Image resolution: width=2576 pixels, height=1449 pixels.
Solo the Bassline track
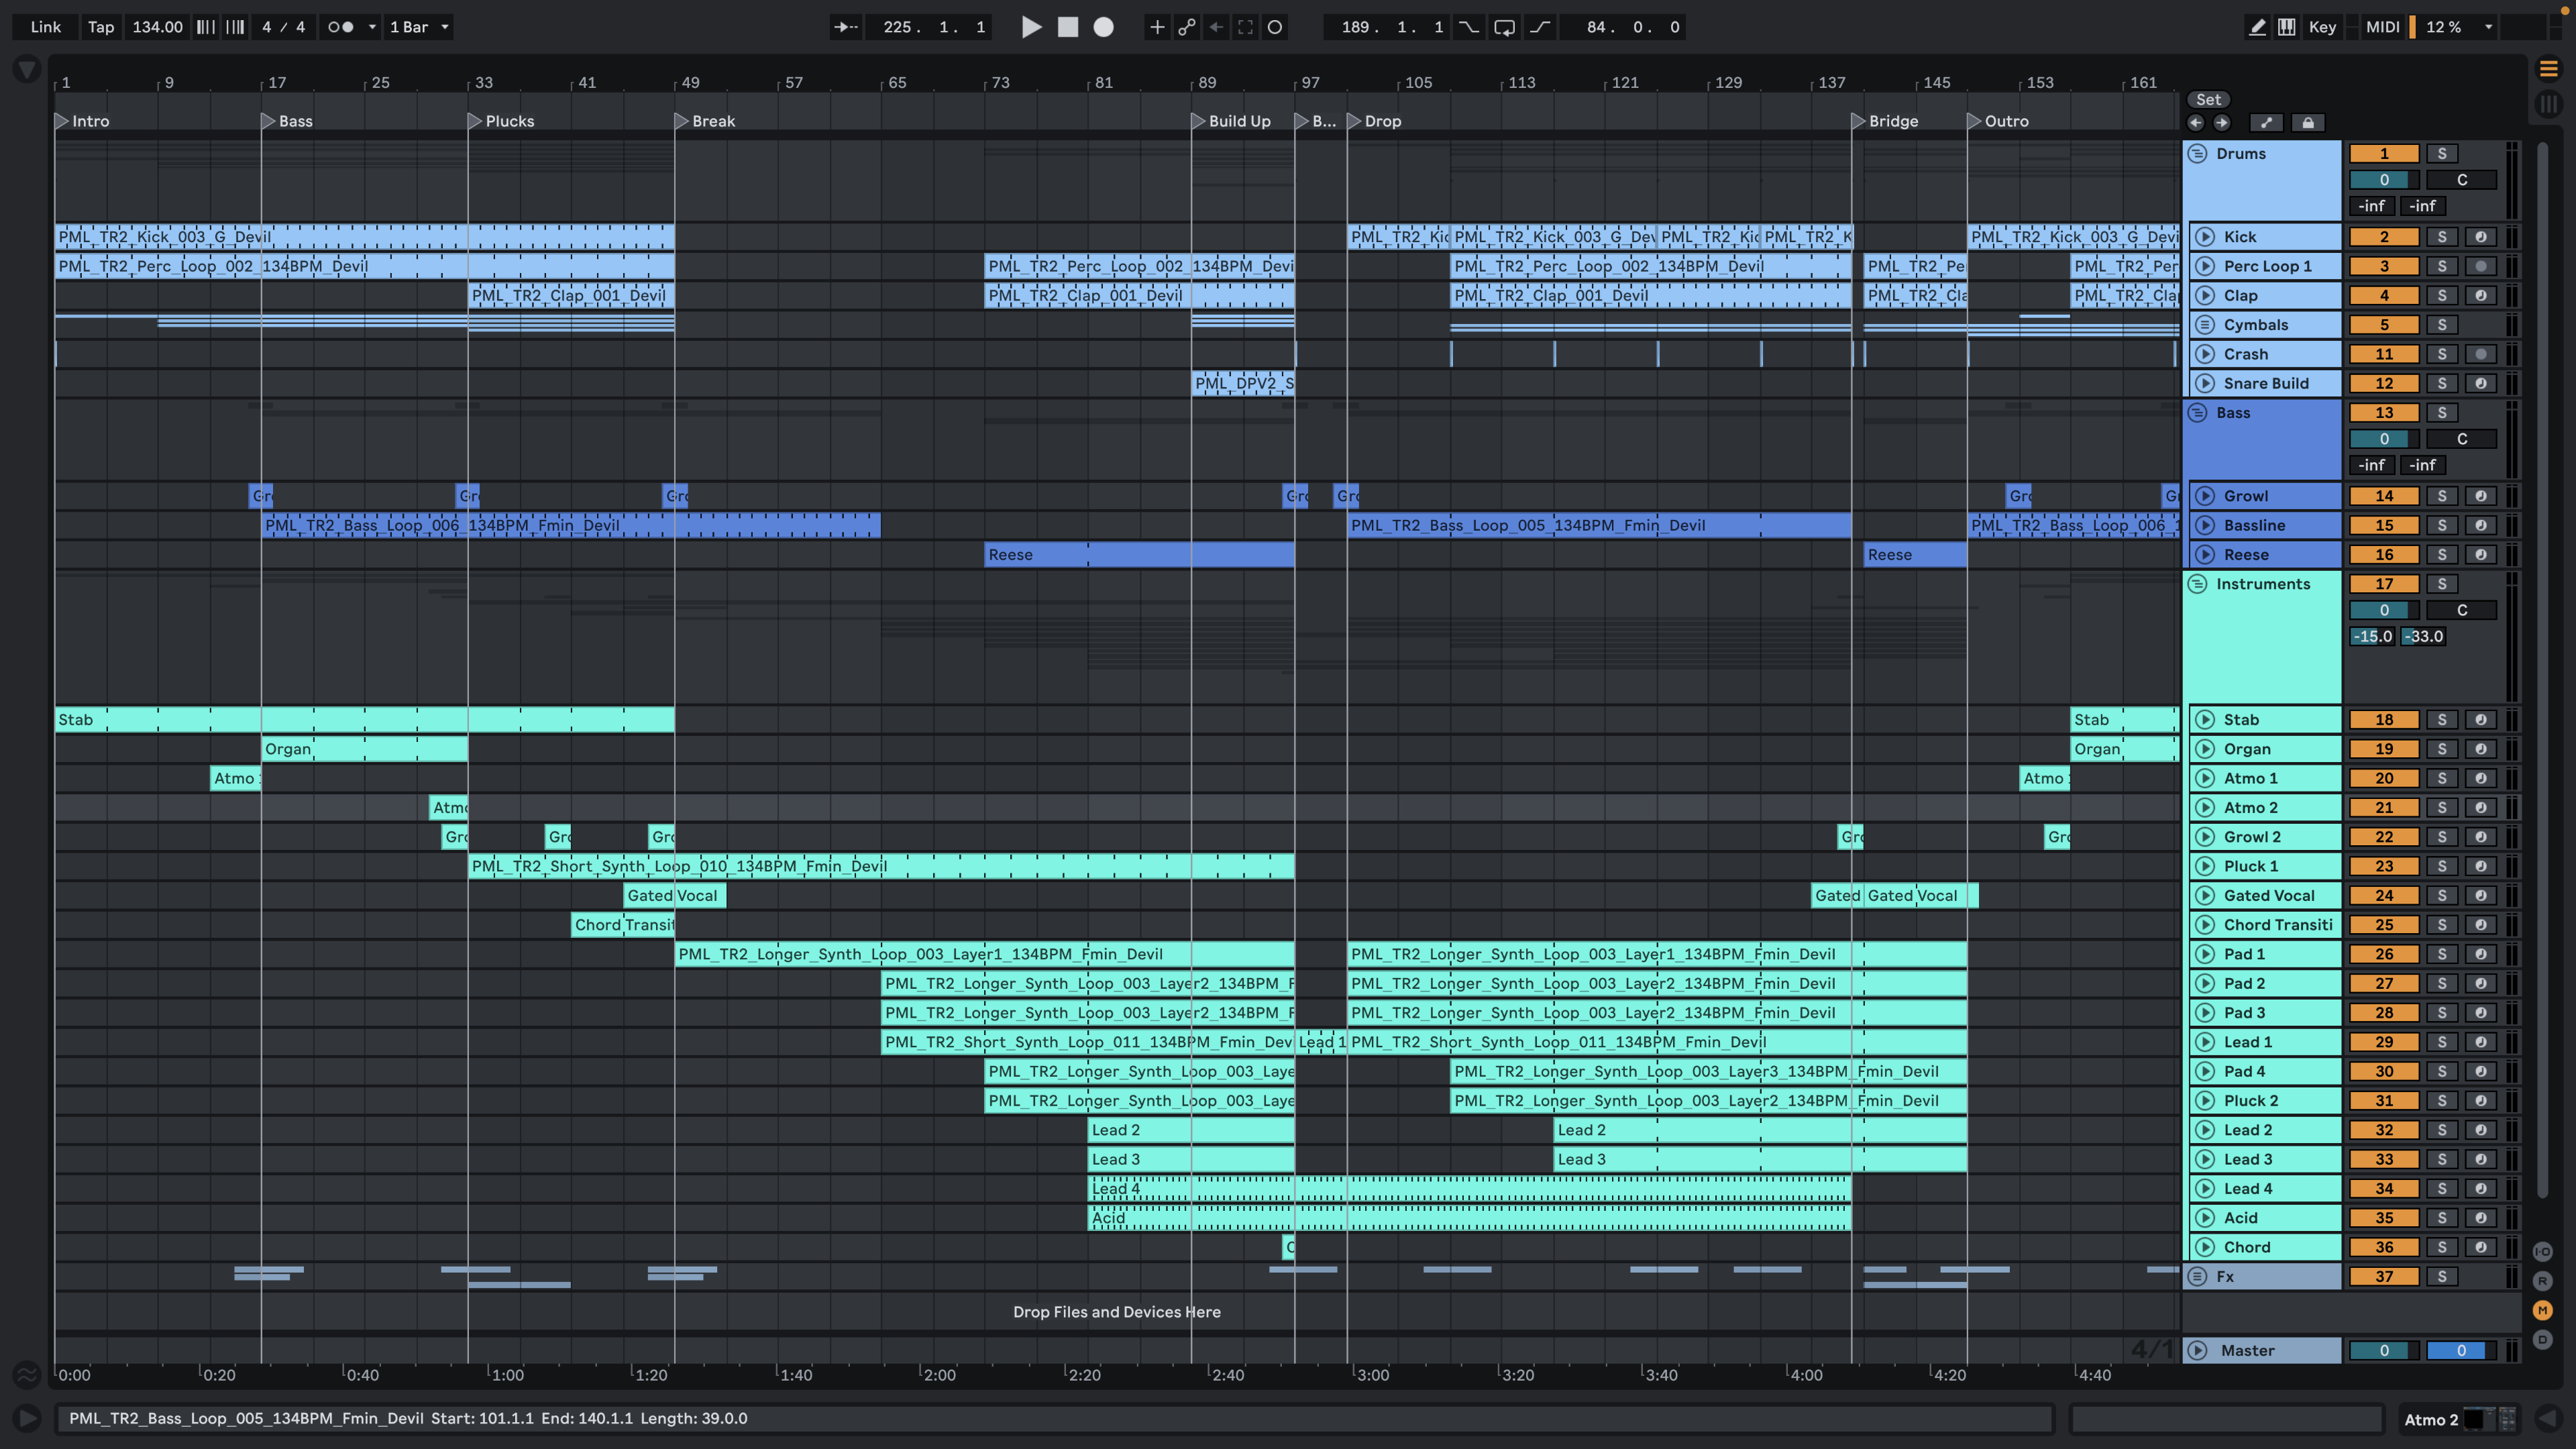coord(2442,525)
